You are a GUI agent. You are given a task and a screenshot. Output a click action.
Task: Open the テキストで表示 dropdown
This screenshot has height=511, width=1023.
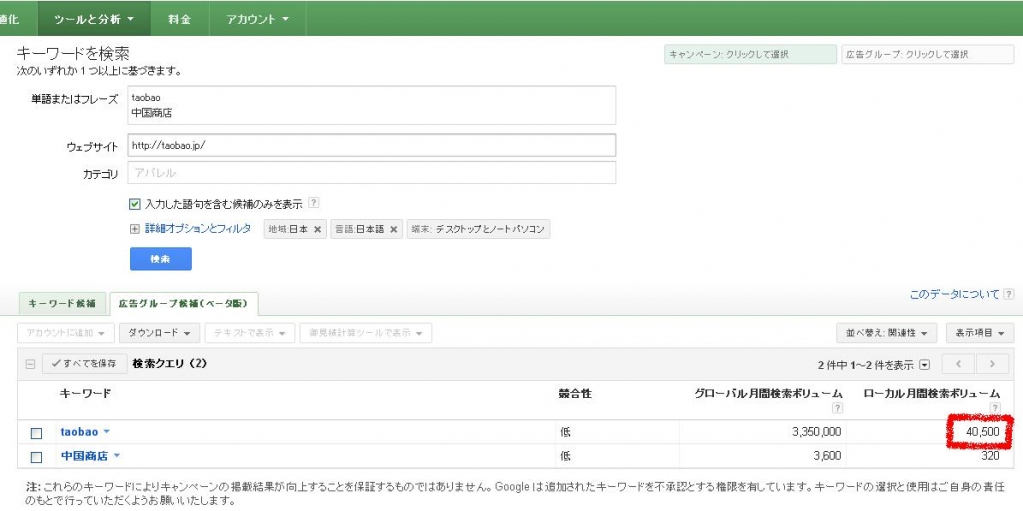point(250,333)
